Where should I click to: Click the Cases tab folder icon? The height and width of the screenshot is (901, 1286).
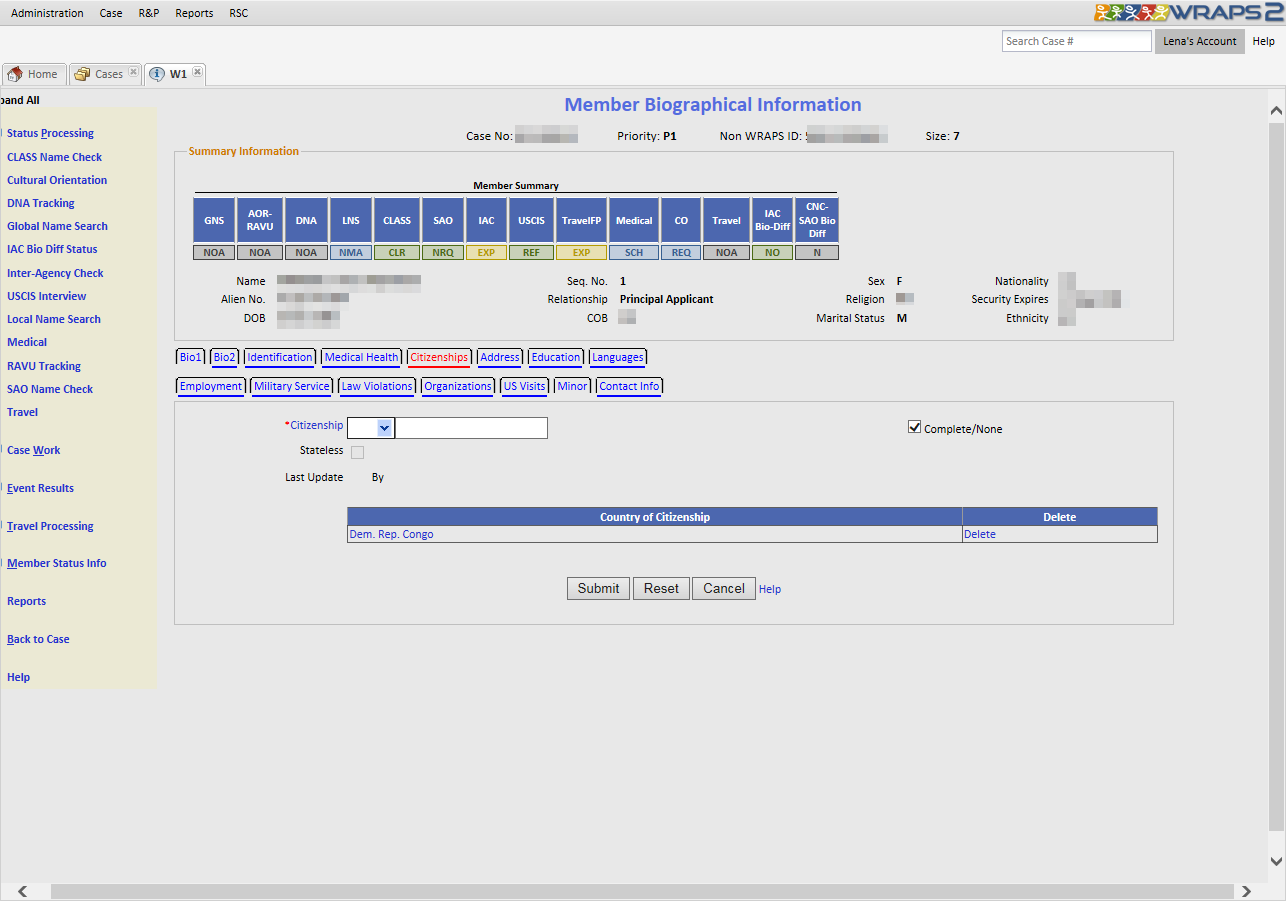82,74
